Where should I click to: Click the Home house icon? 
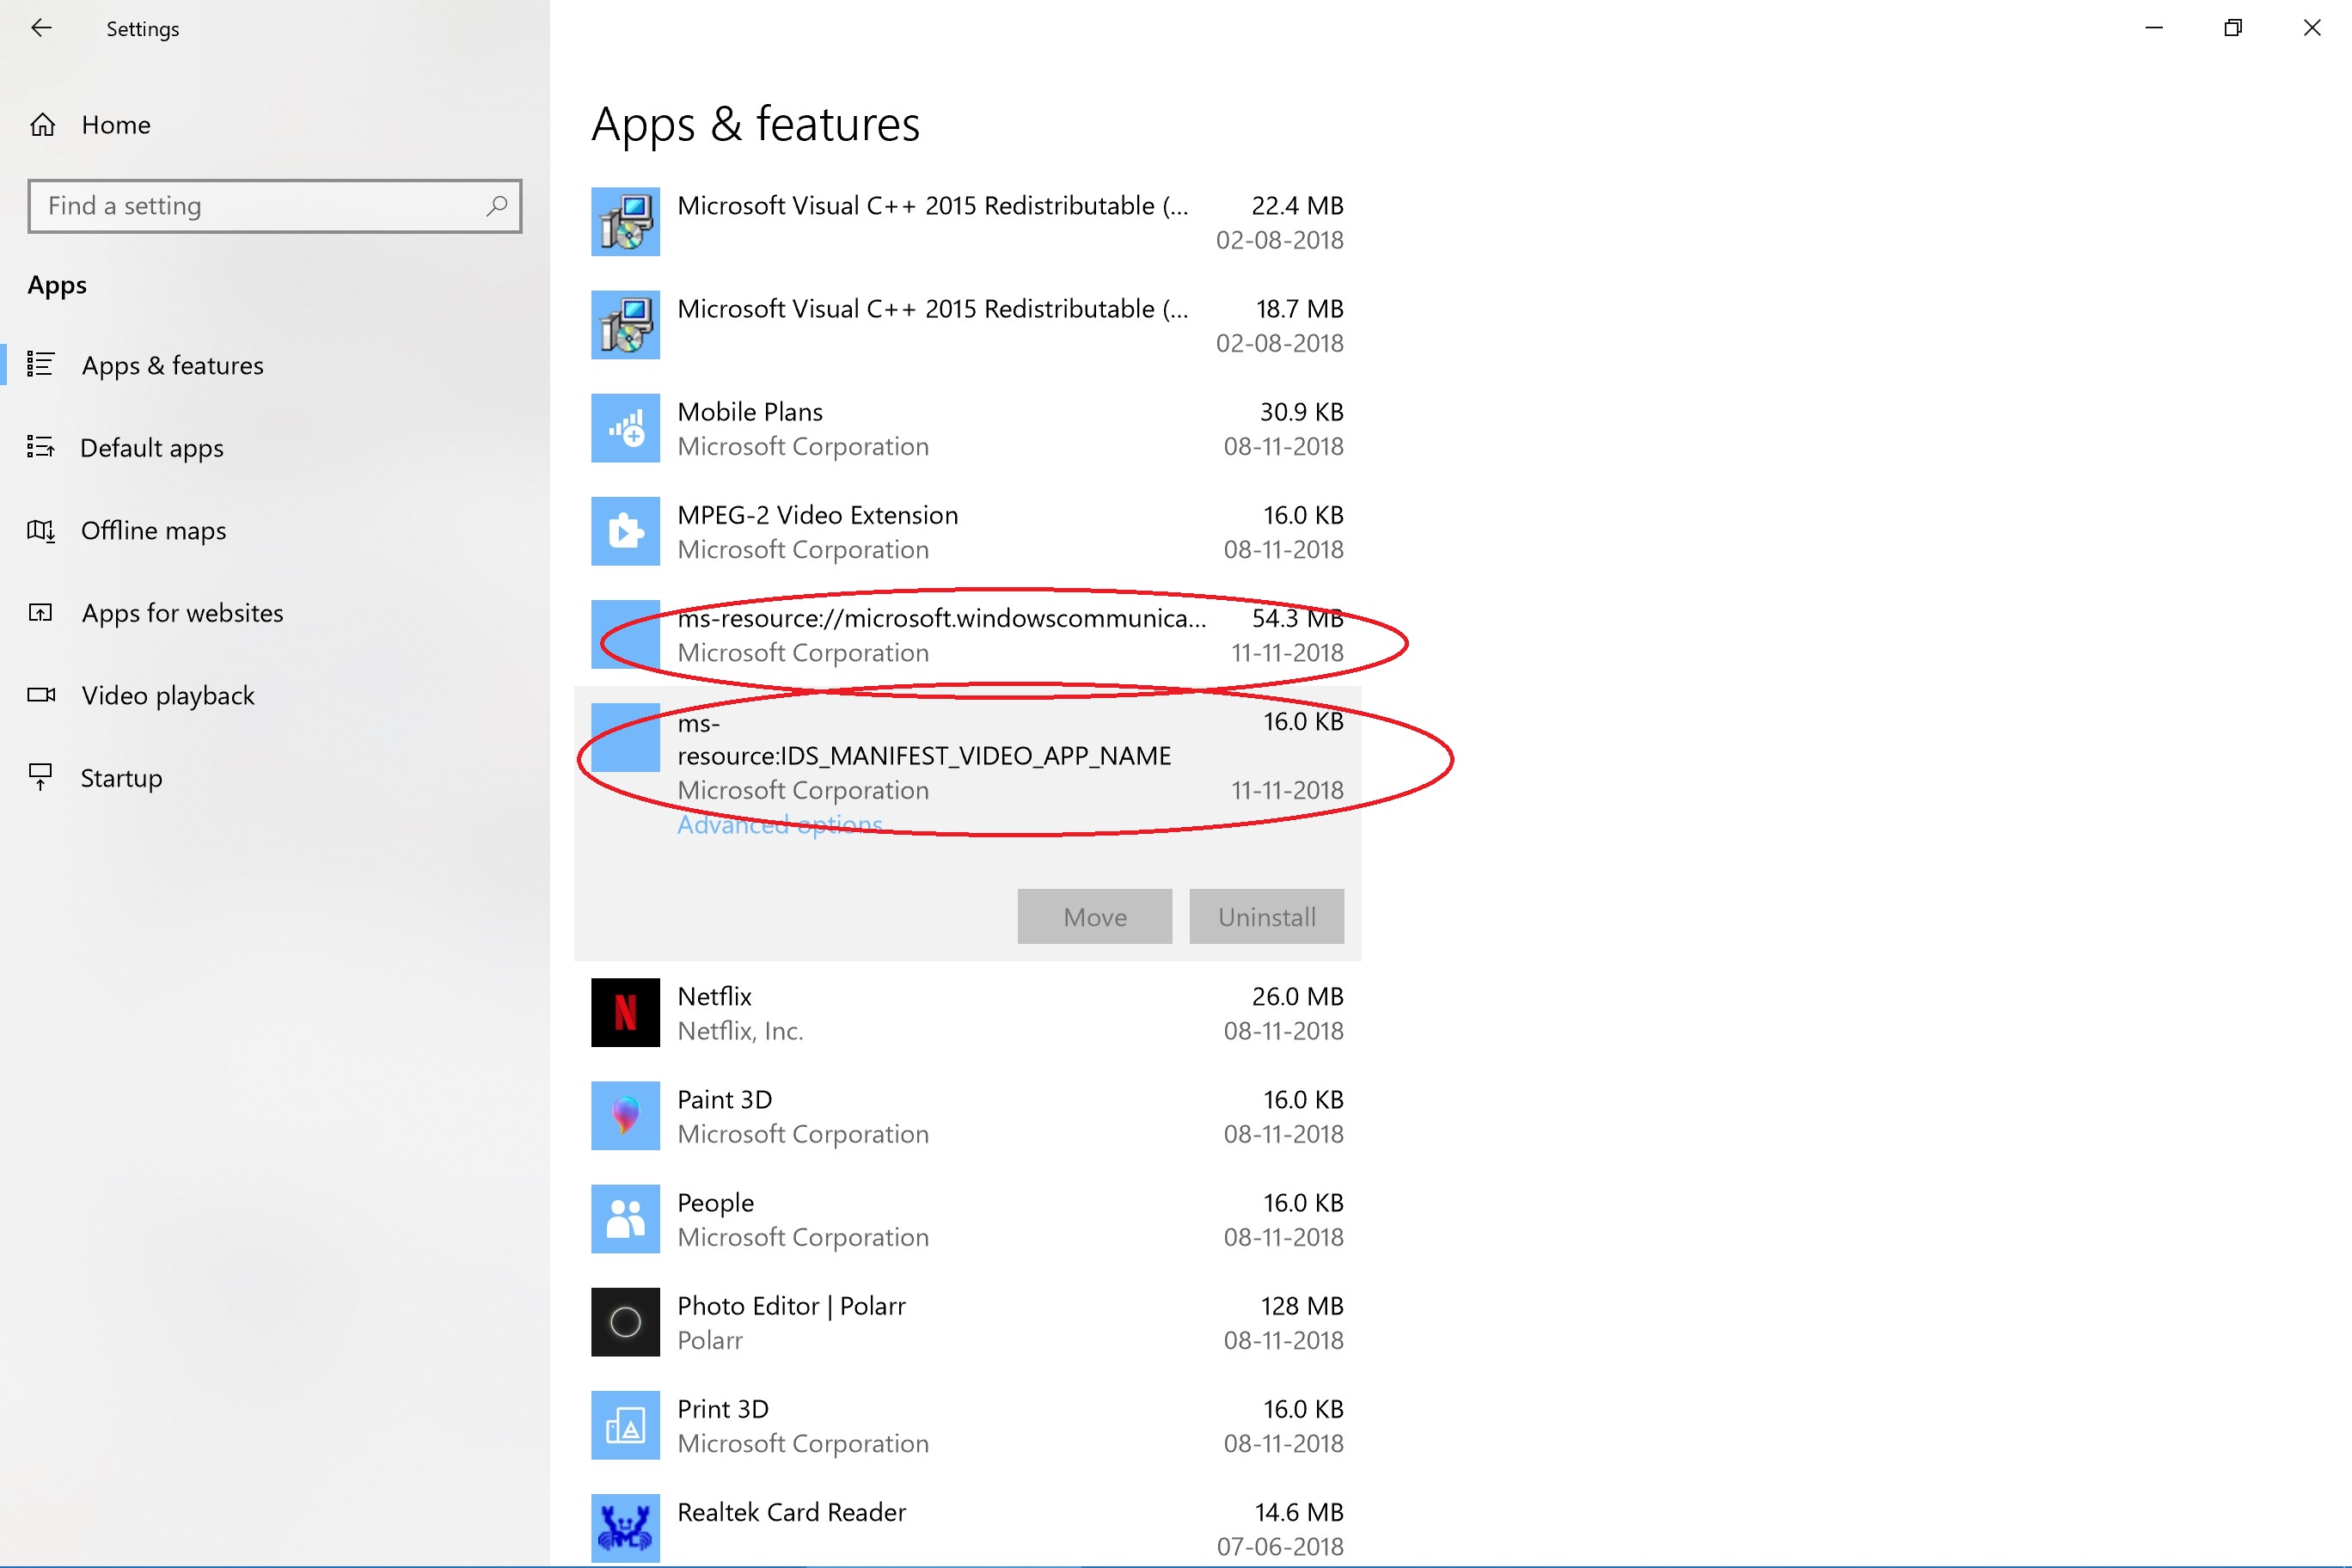42,125
